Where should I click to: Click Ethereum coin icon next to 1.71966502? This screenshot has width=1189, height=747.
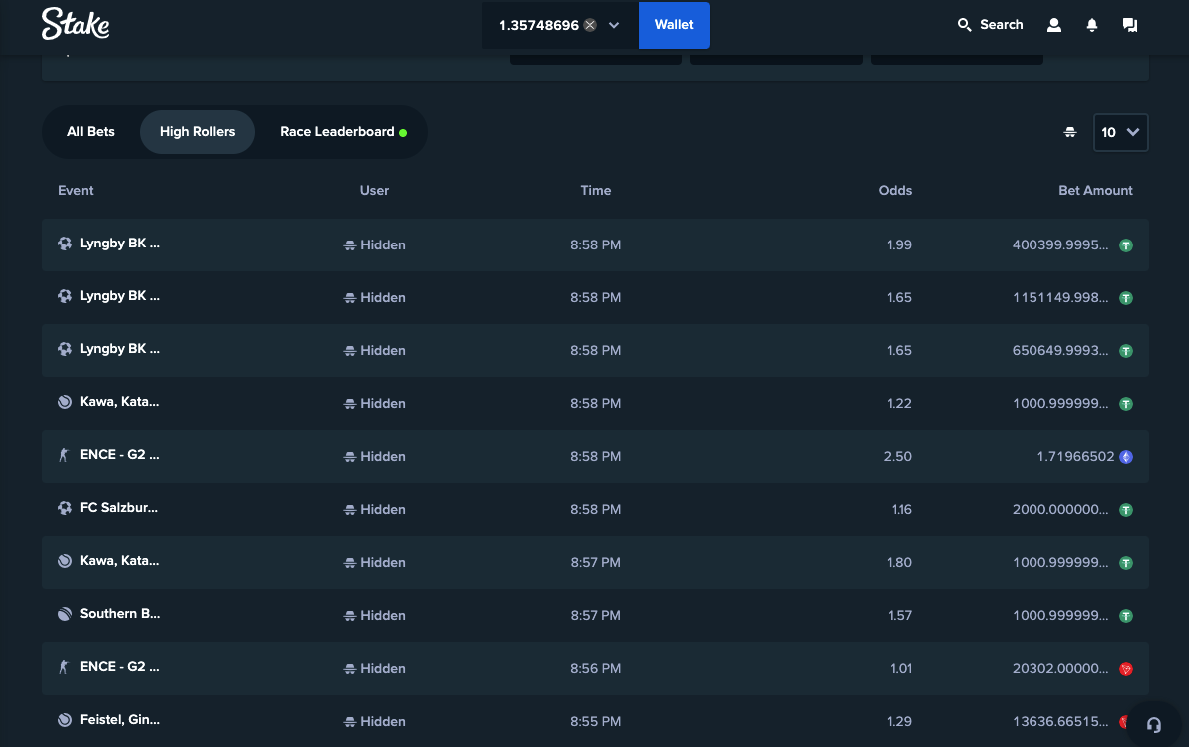pyautogui.click(x=1126, y=457)
